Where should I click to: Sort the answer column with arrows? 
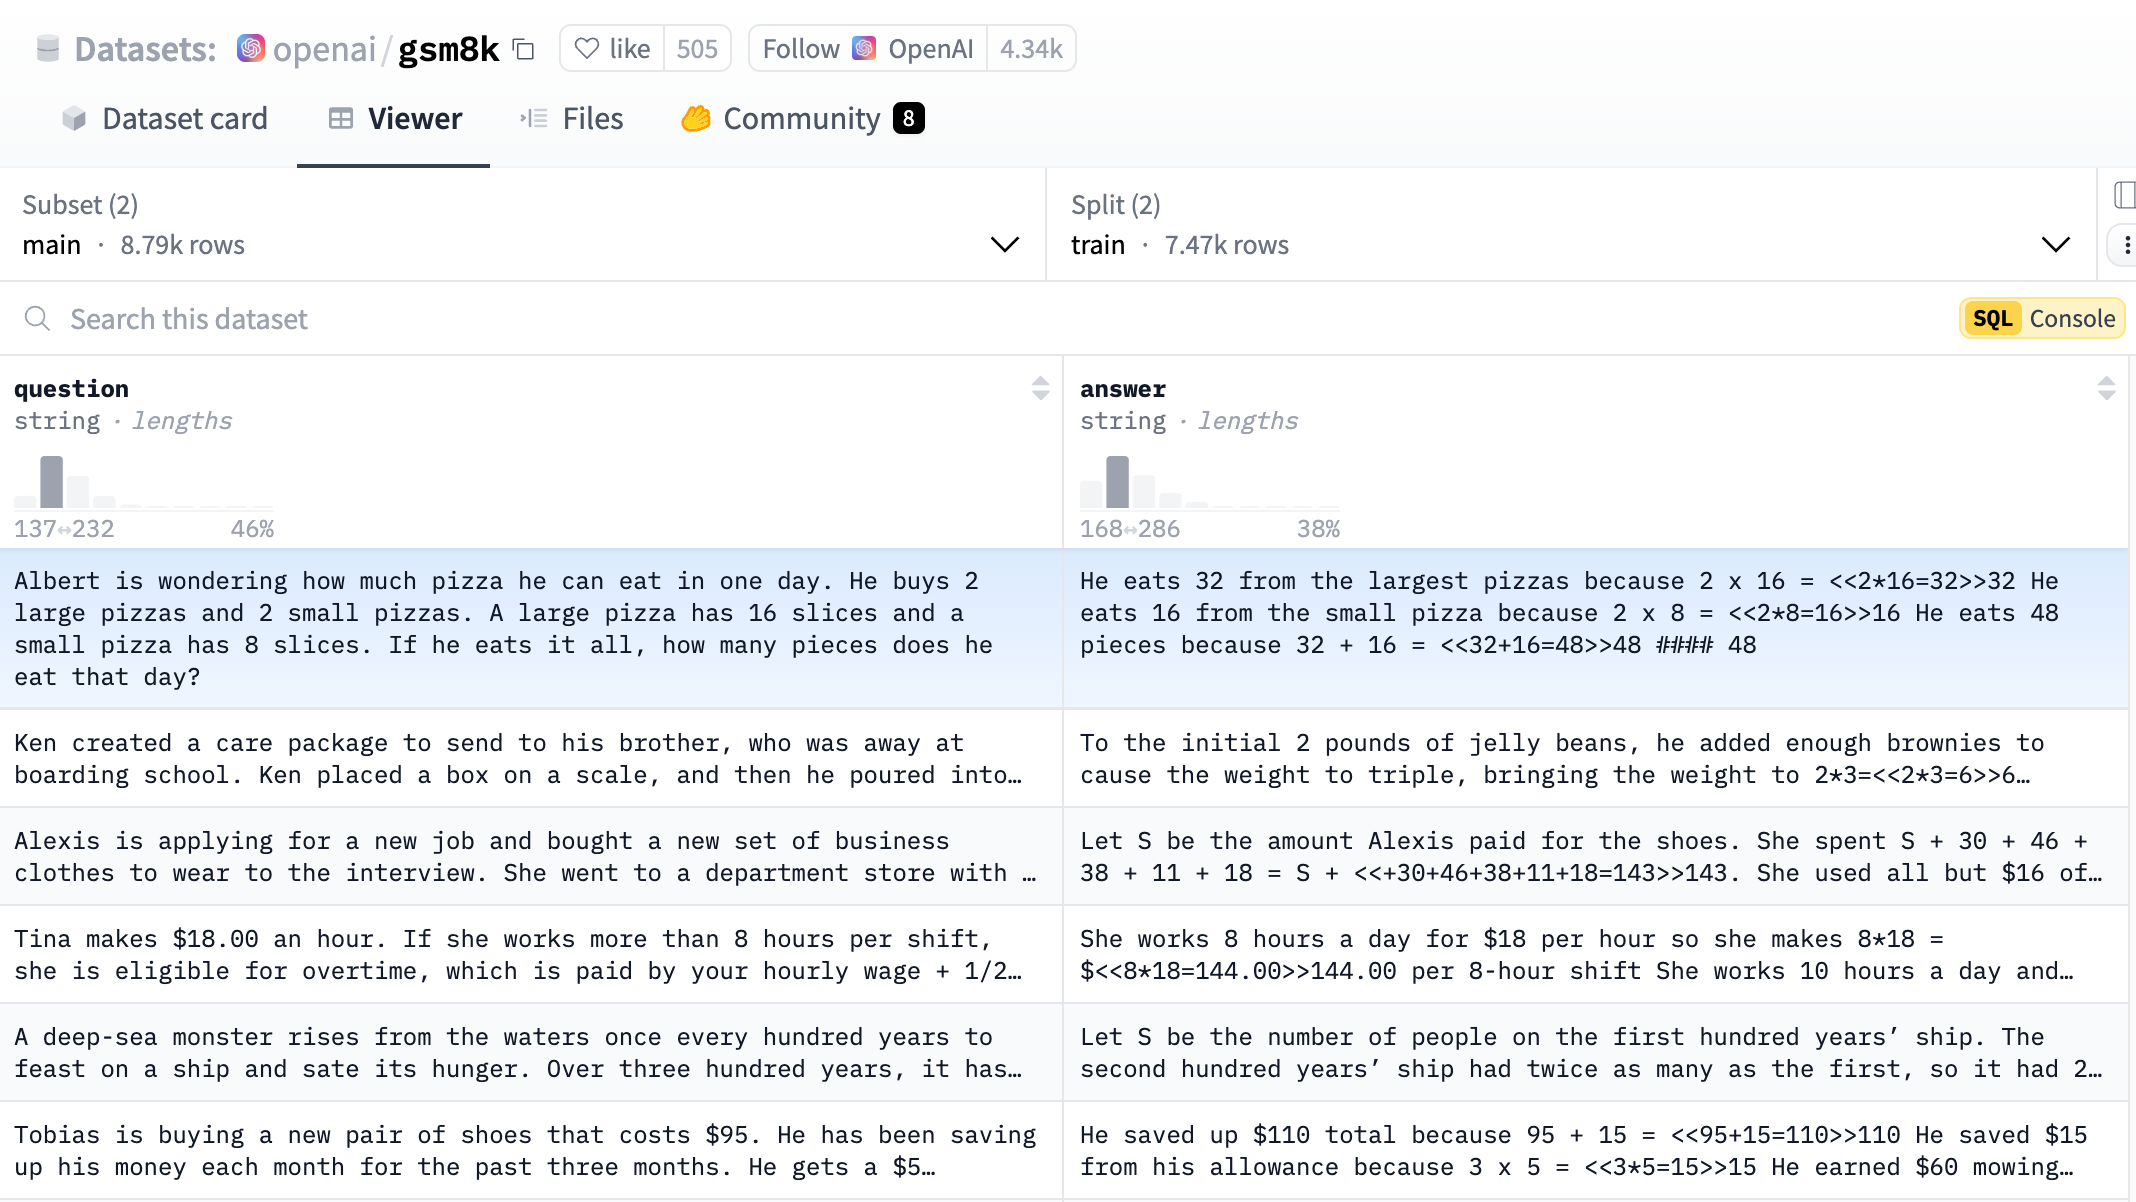pyautogui.click(x=2106, y=388)
